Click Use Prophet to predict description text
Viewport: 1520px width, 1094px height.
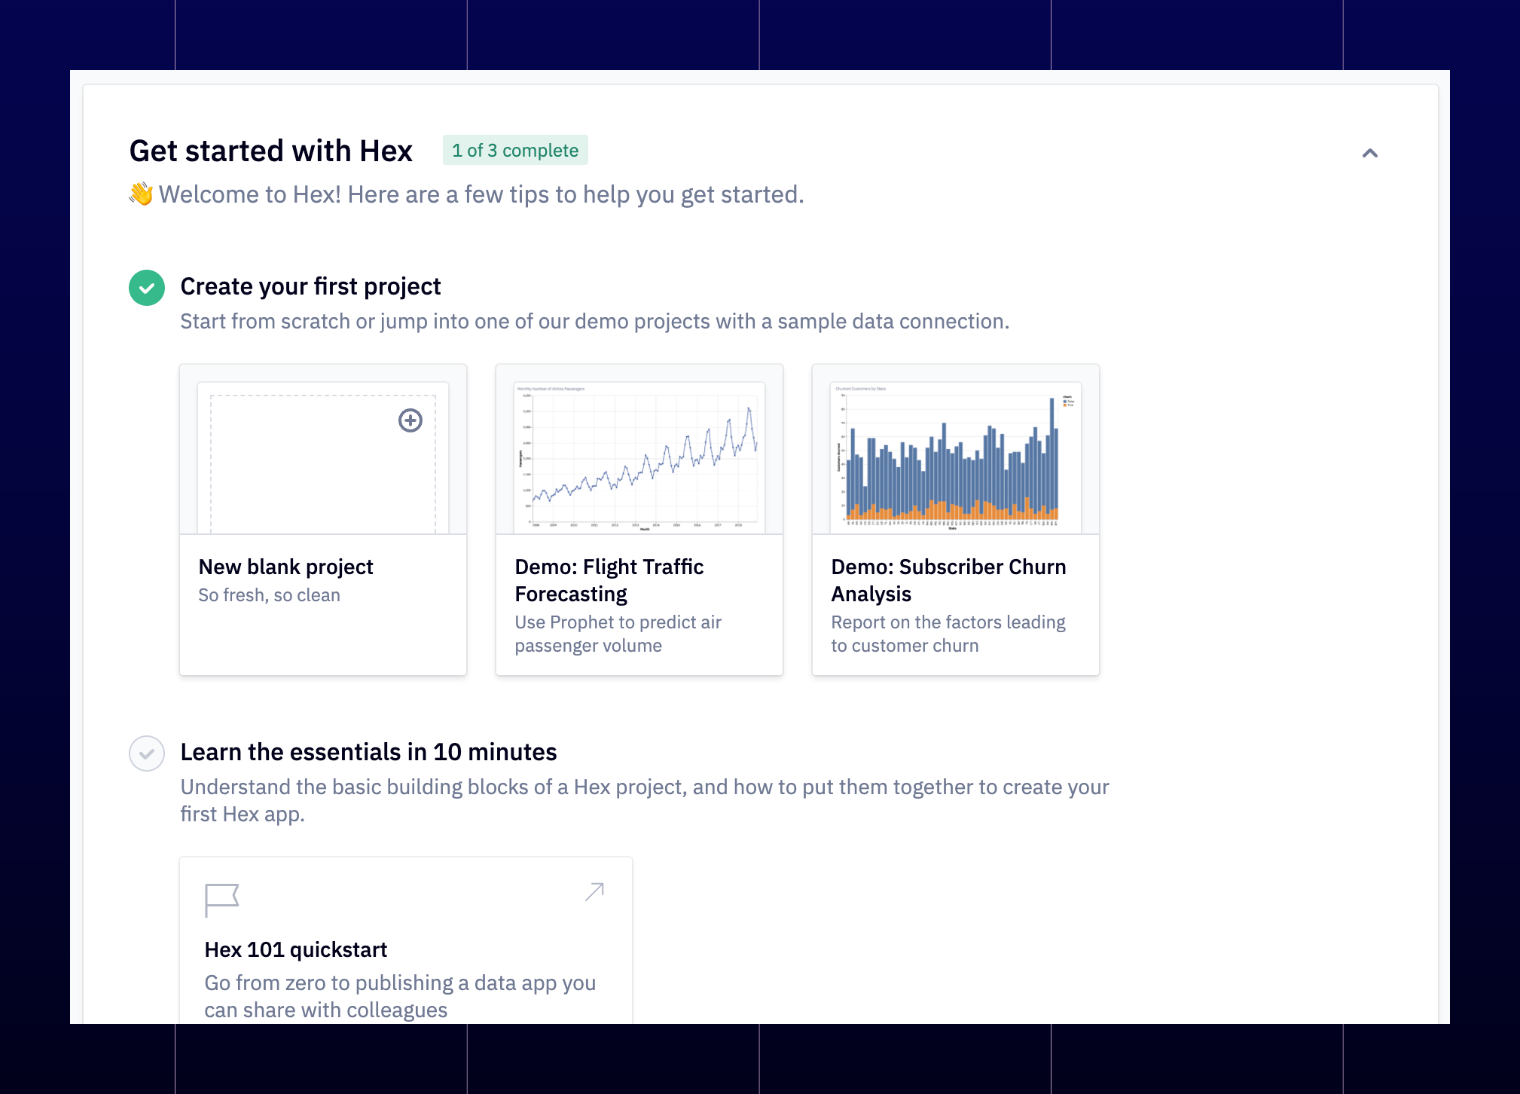coord(618,634)
